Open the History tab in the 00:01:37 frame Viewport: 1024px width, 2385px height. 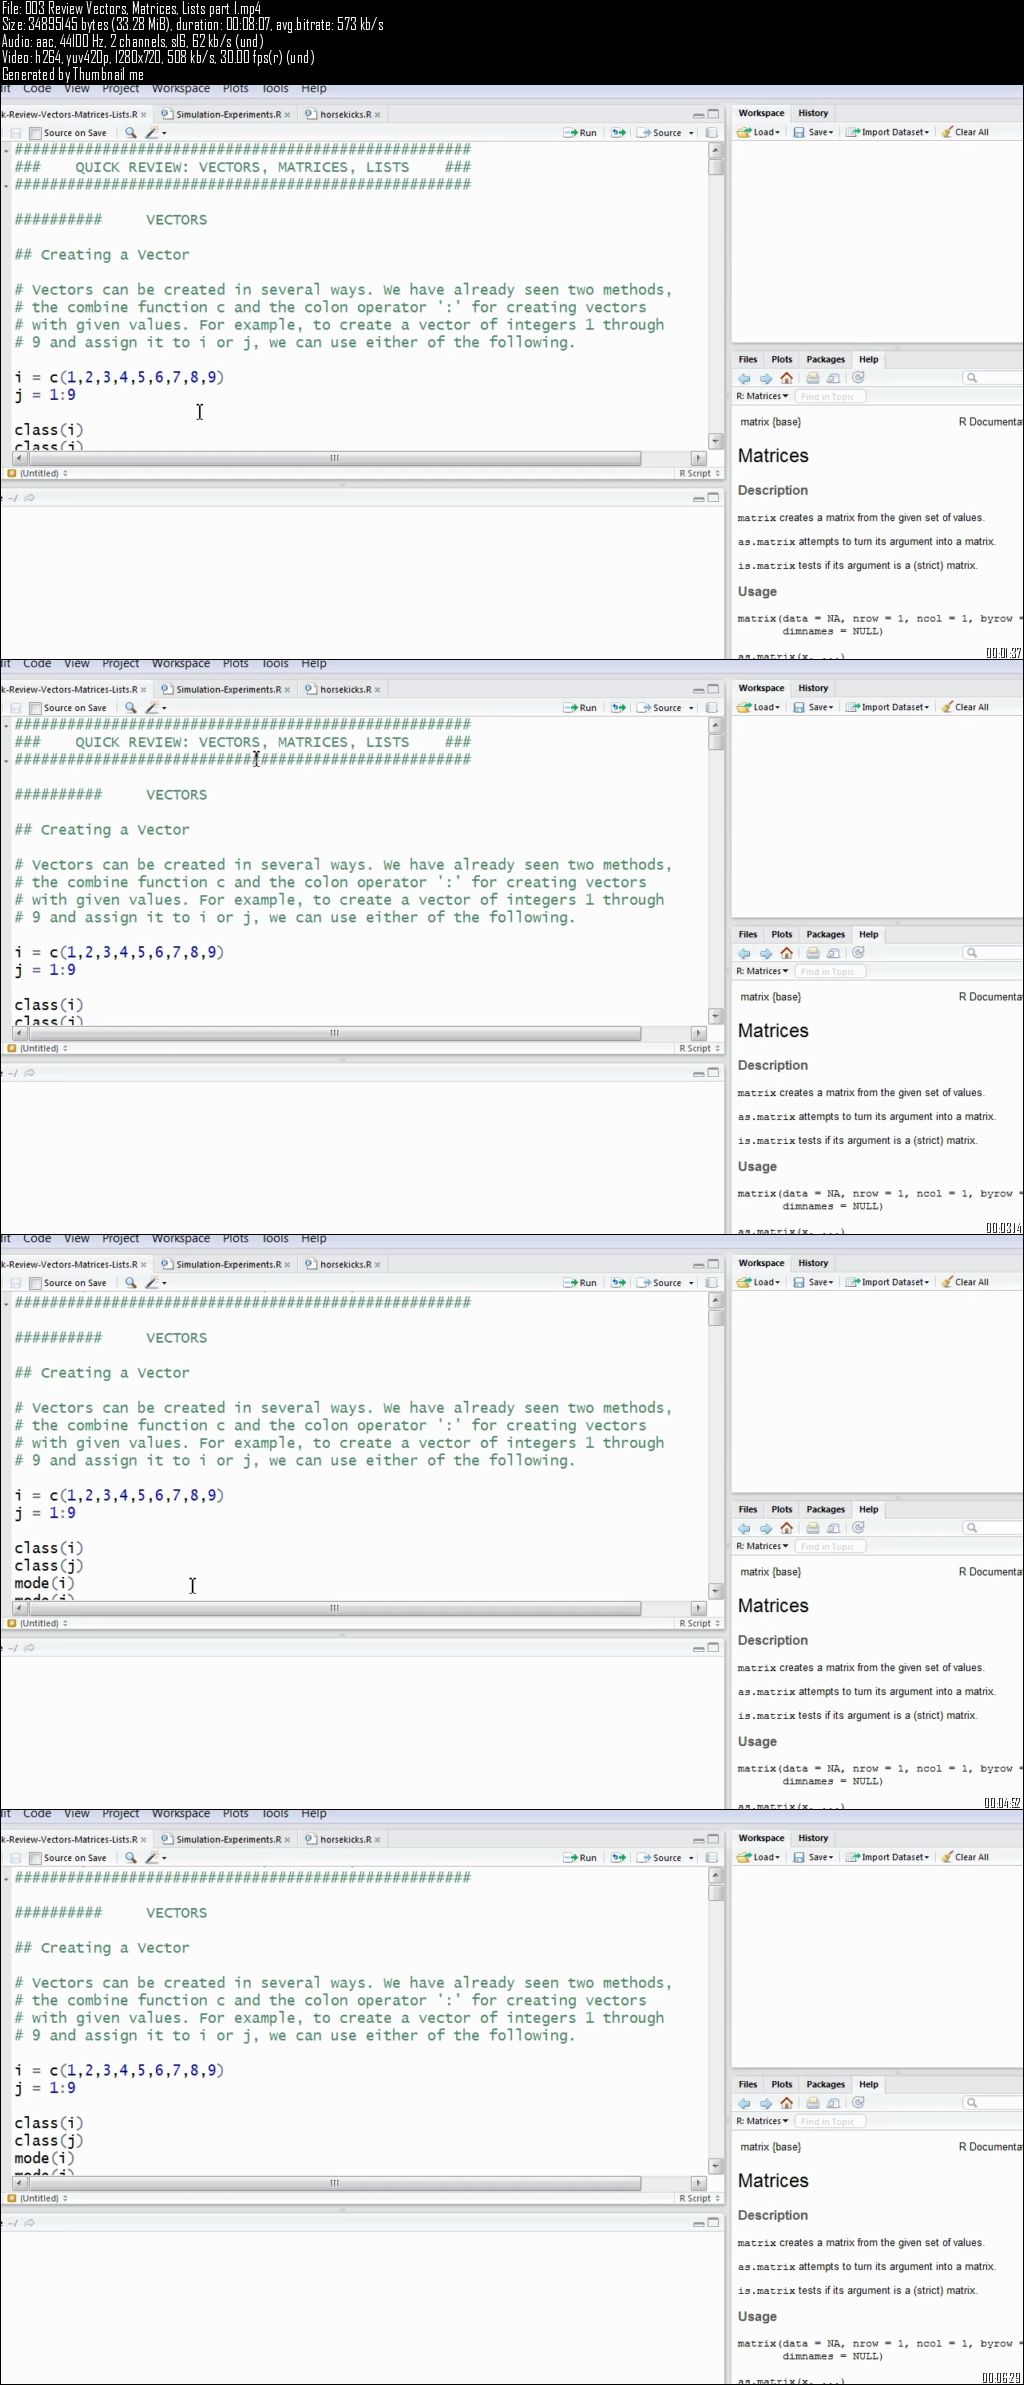pos(813,113)
